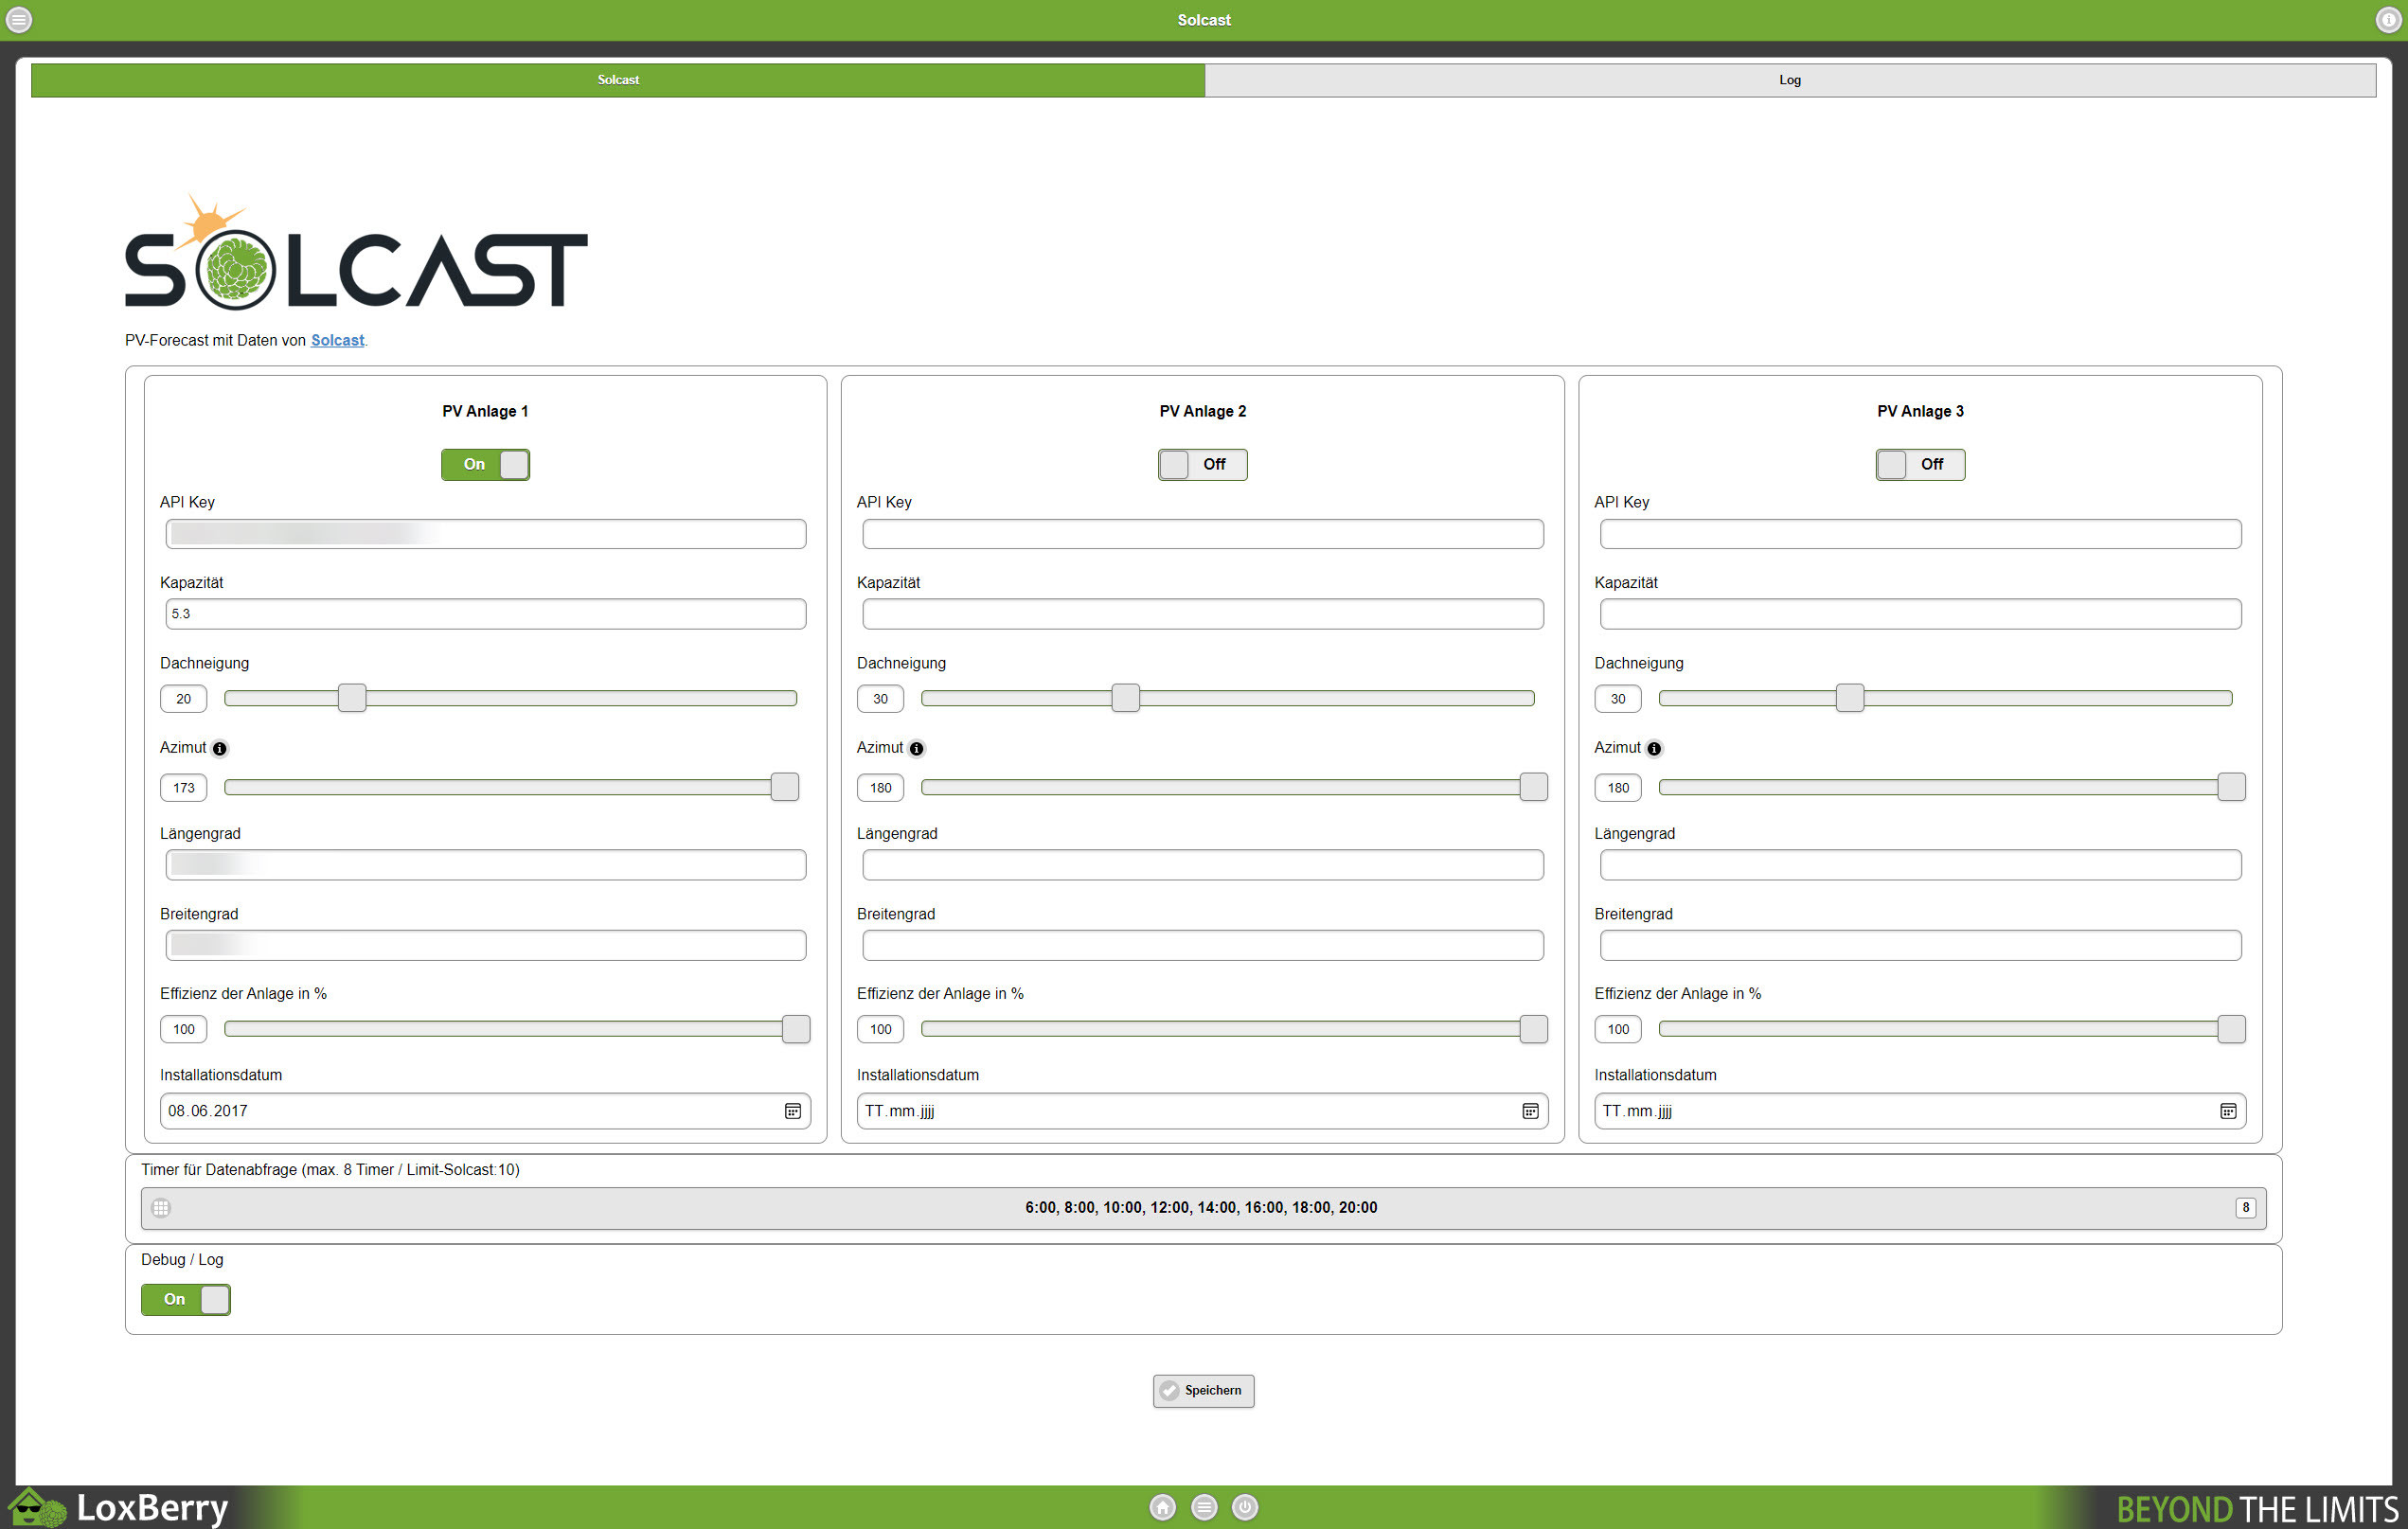
Task: Open the hamburger menu icon in the header
Action: pos(19,19)
